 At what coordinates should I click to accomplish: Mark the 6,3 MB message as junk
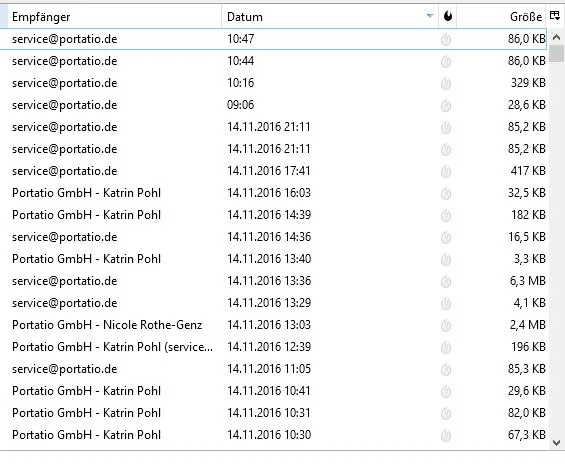coord(446,281)
